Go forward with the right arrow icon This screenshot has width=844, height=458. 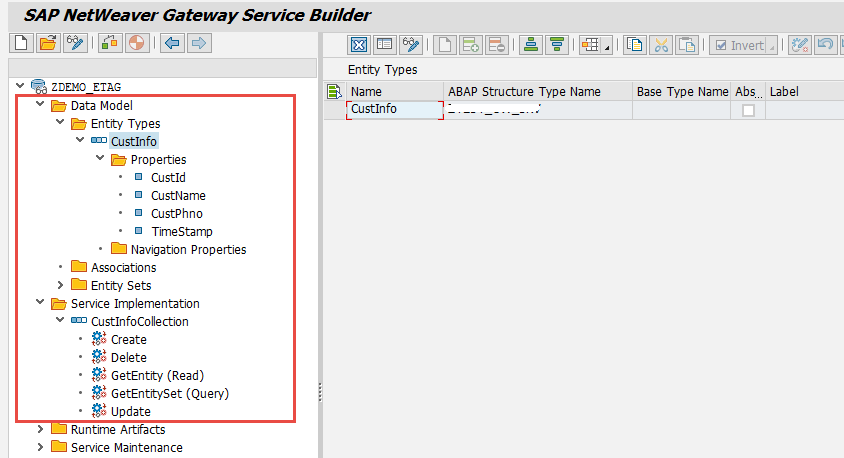(199, 43)
